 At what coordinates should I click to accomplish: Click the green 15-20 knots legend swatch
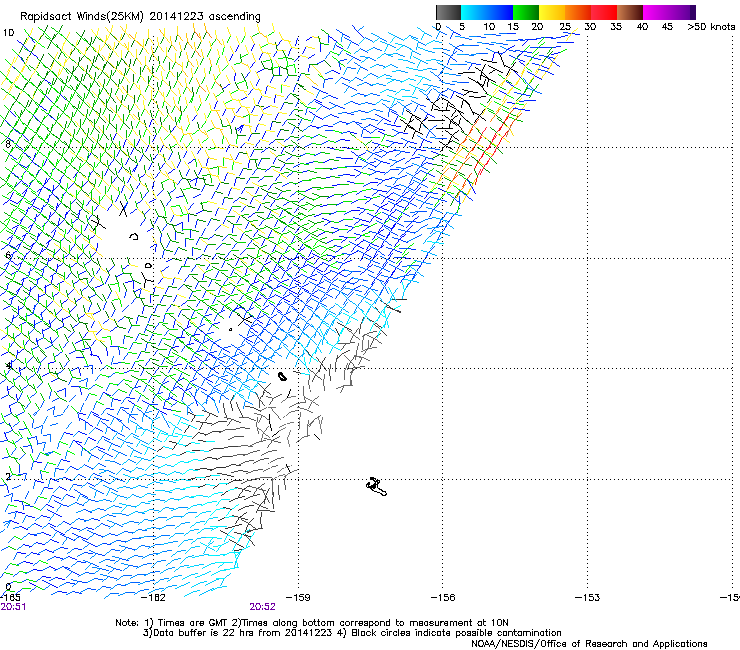526,12
